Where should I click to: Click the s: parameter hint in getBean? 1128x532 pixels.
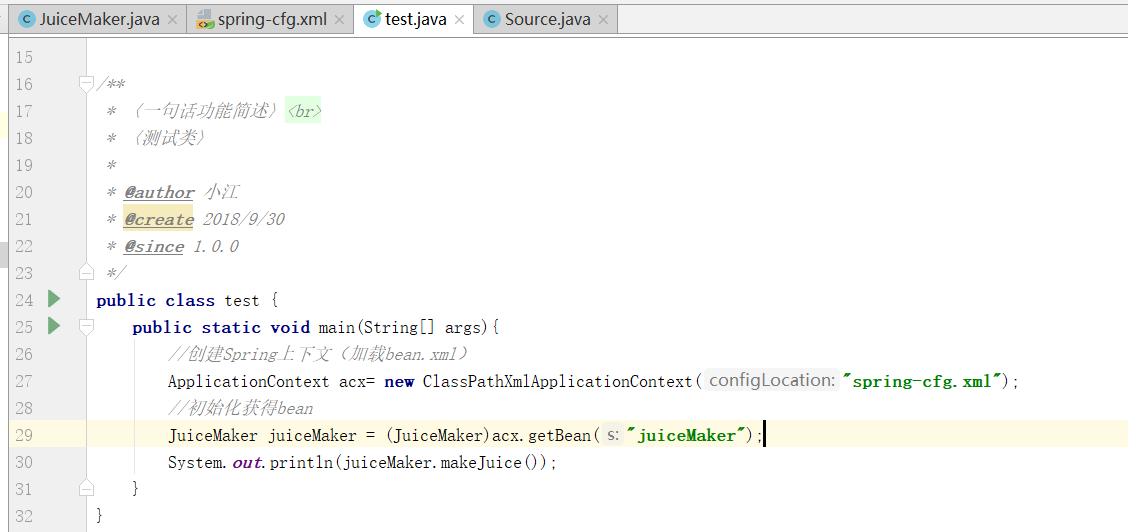(x=612, y=434)
